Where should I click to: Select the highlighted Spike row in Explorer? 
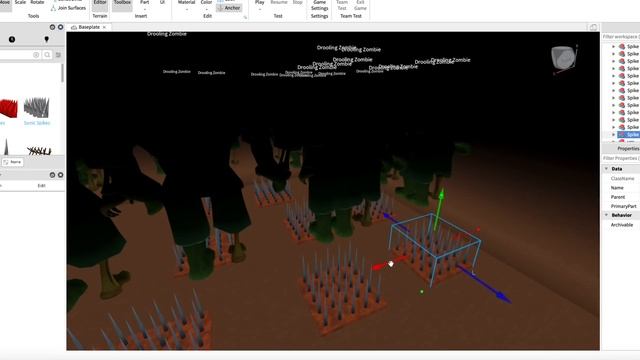coord(629,135)
